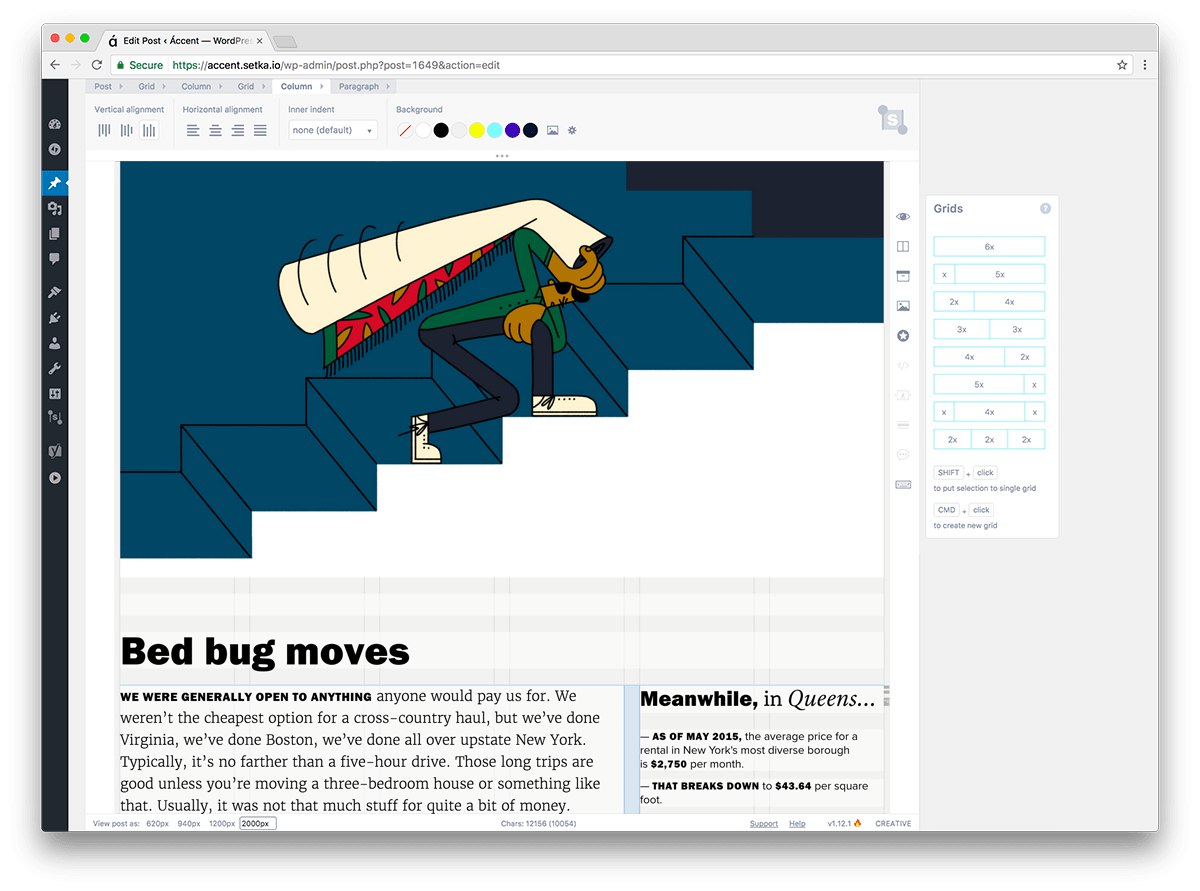Reload the page in Chrome
This screenshot has width=1200, height=891.
click(x=97, y=65)
